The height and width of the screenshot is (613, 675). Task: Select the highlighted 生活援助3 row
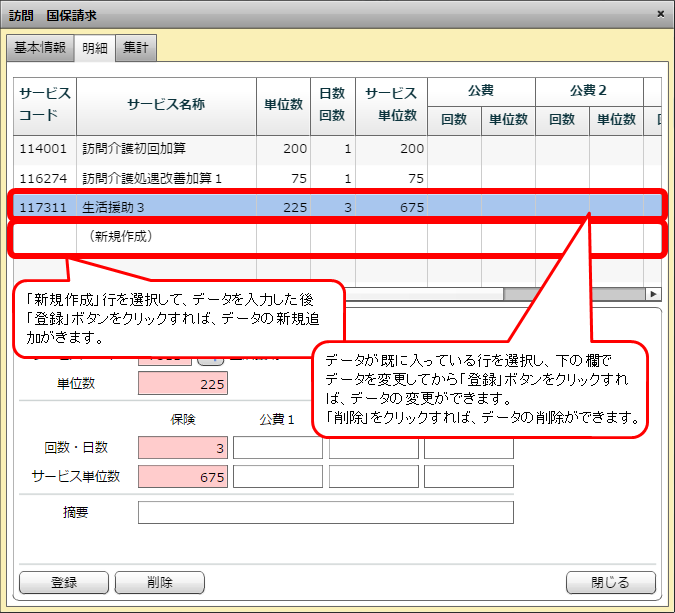tap(166, 208)
